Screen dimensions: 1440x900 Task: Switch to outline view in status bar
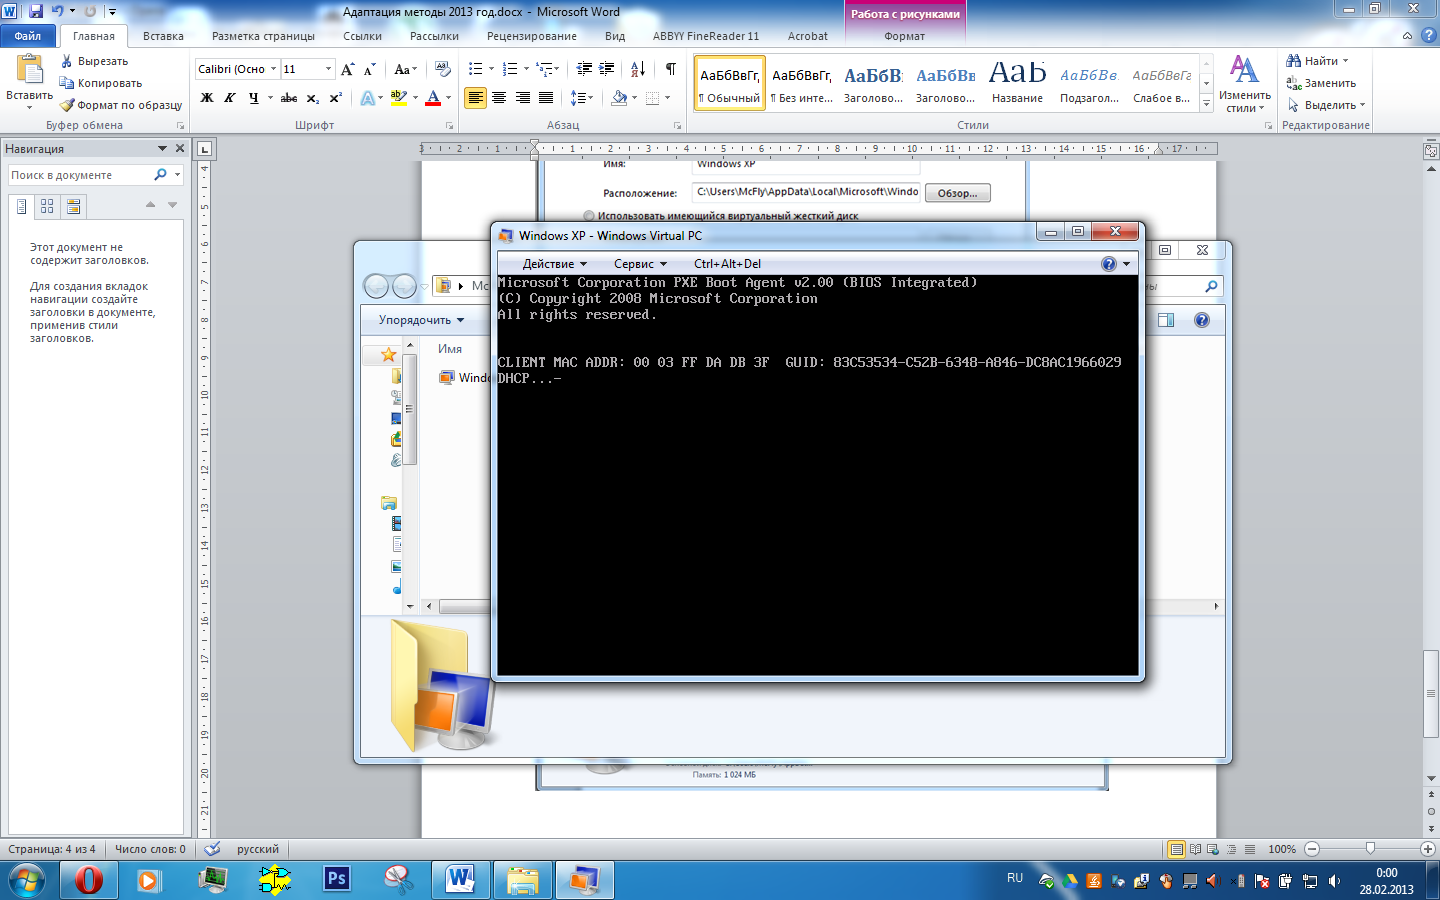1231,849
